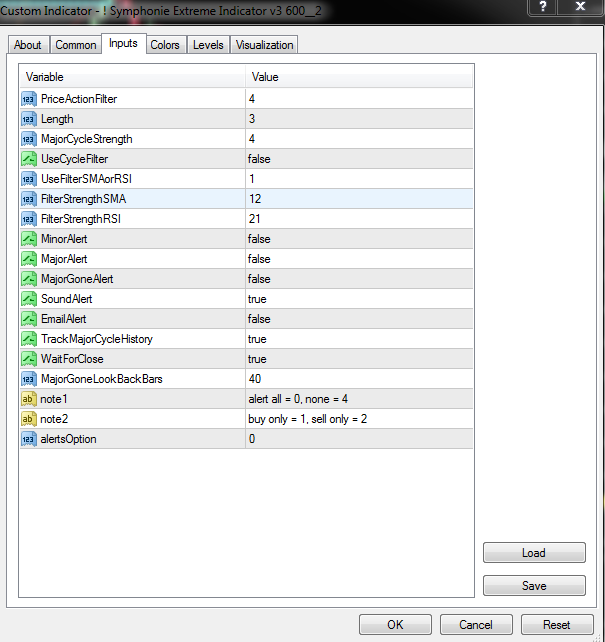
Task: Click the PriceActionFilter value 4
Action: coord(252,99)
